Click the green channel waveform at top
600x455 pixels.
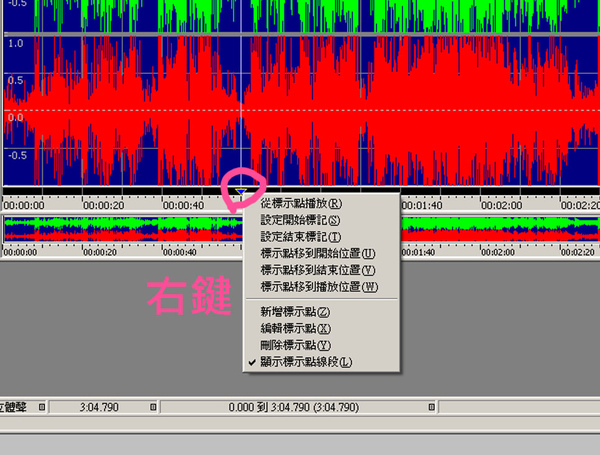(x=302, y=16)
